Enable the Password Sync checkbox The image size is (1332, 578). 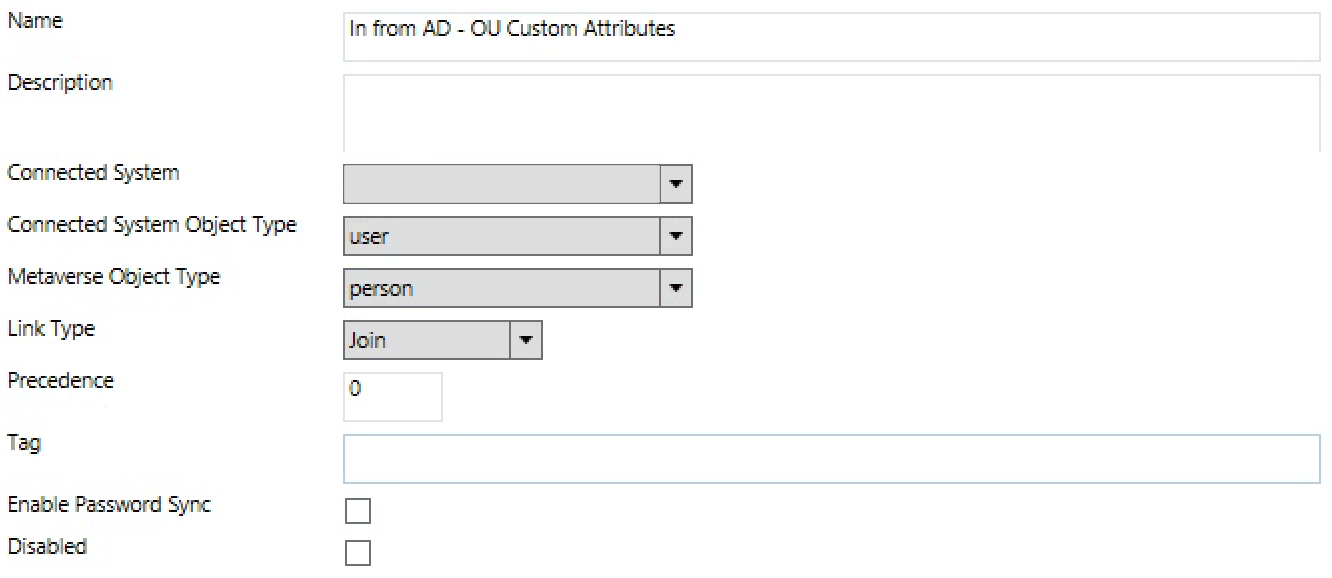357,511
